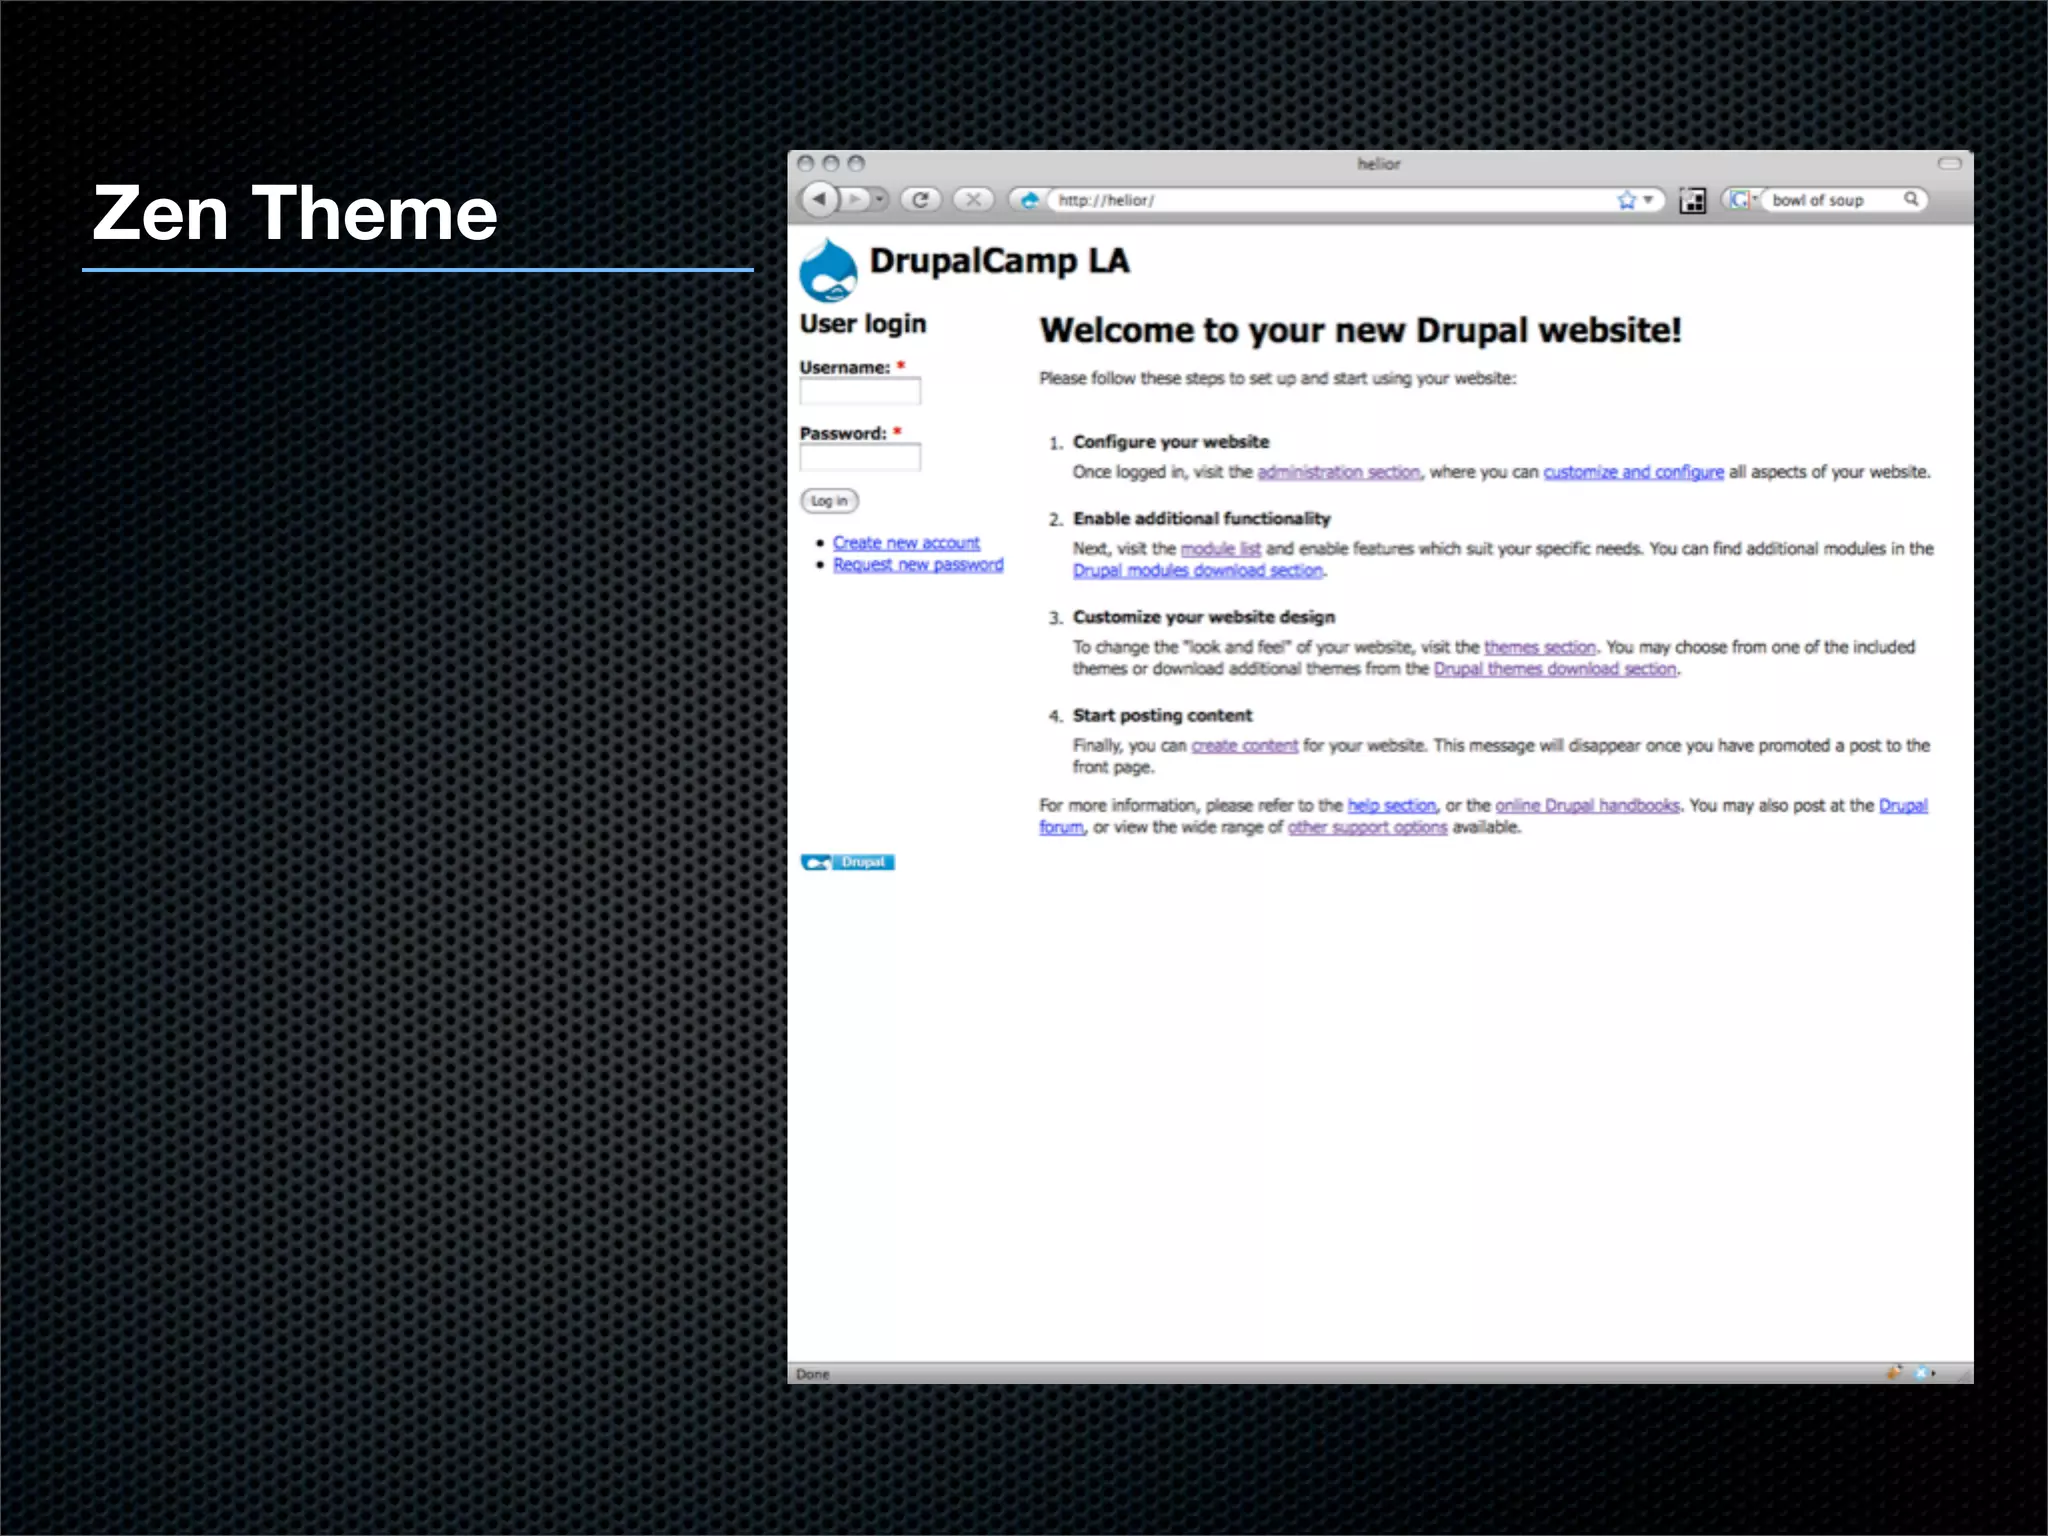Screen dimensions: 2048x1536
Task: Bookmark this page with the star icon
Action: [x=1626, y=200]
